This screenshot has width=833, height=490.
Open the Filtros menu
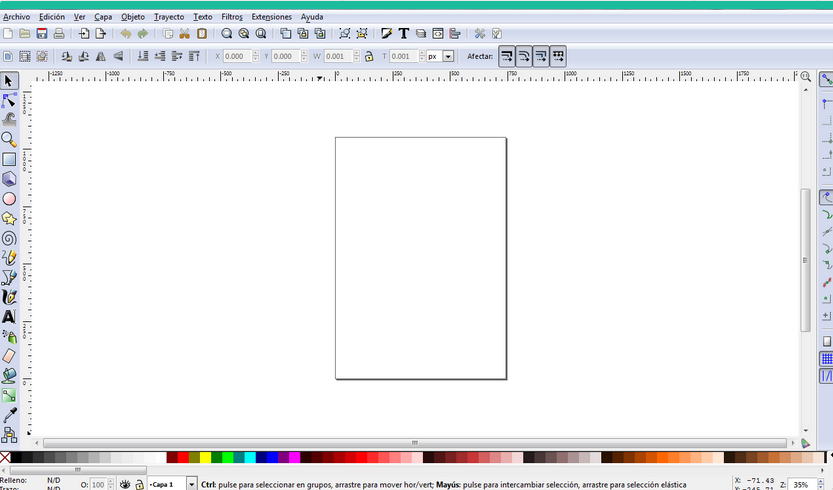tap(231, 17)
